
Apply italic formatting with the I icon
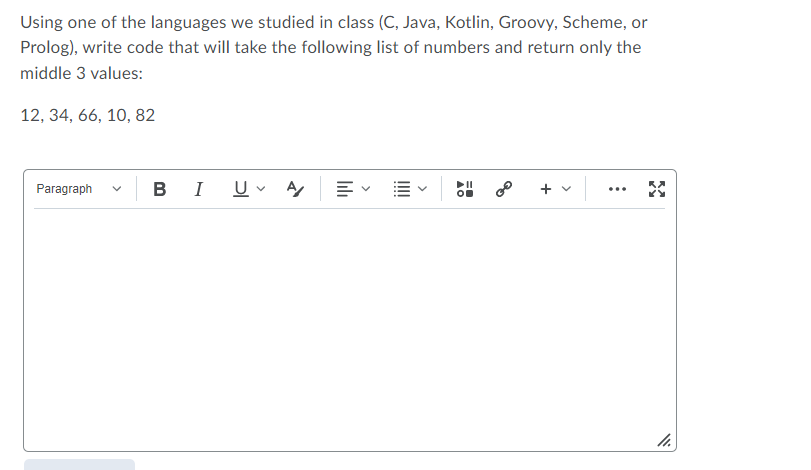point(199,189)
